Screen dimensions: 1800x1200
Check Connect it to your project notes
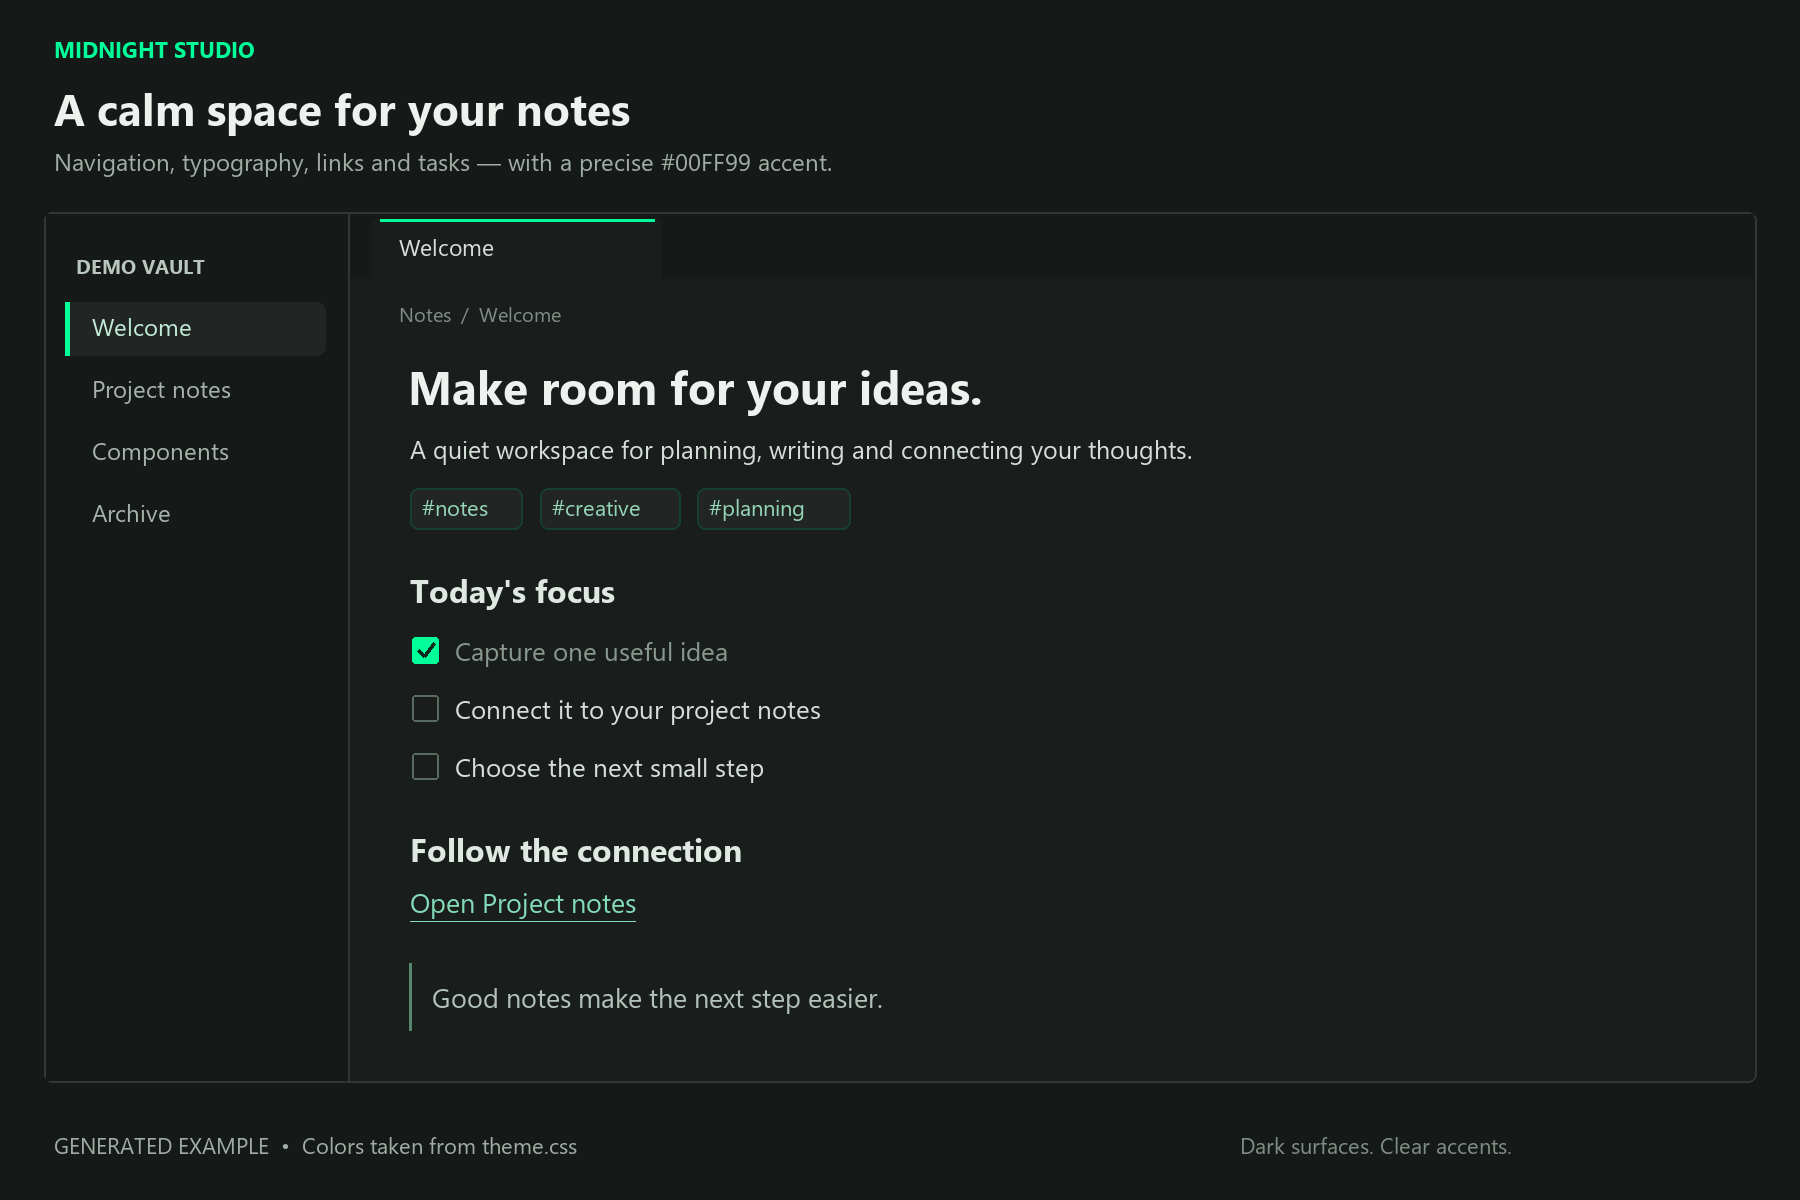click(426, 709)
